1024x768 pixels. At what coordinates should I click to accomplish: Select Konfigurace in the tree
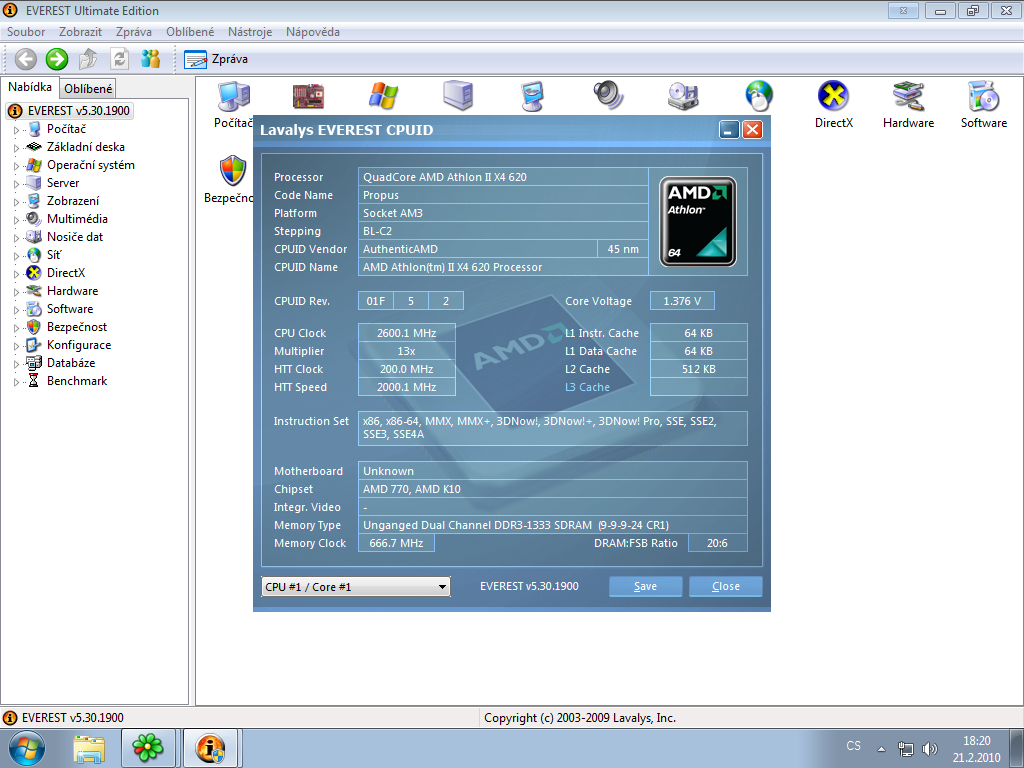[x=79, y=345]
